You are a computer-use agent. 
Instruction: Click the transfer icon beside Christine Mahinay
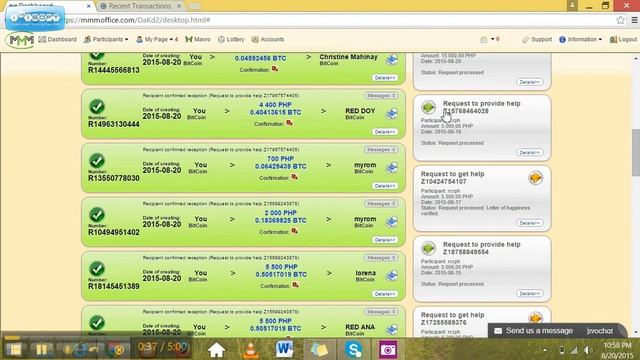[392, 60]
